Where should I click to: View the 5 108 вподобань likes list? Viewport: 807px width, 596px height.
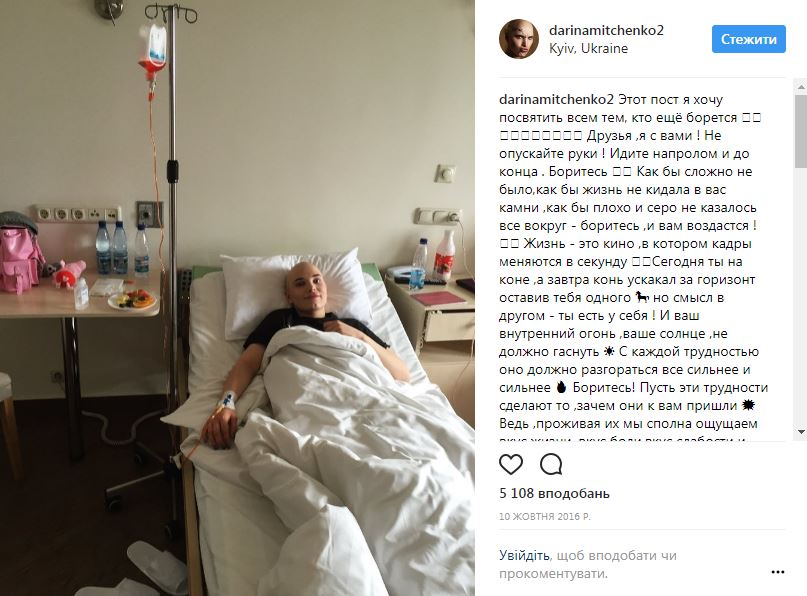tap(554, 493)
